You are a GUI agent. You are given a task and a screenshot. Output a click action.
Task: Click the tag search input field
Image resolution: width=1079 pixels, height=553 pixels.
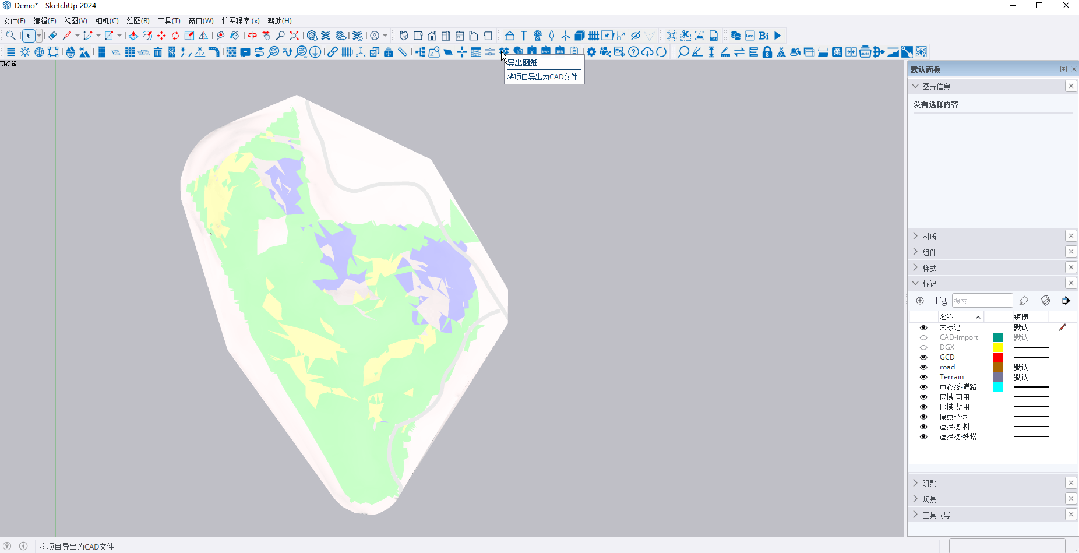(982, 300)
